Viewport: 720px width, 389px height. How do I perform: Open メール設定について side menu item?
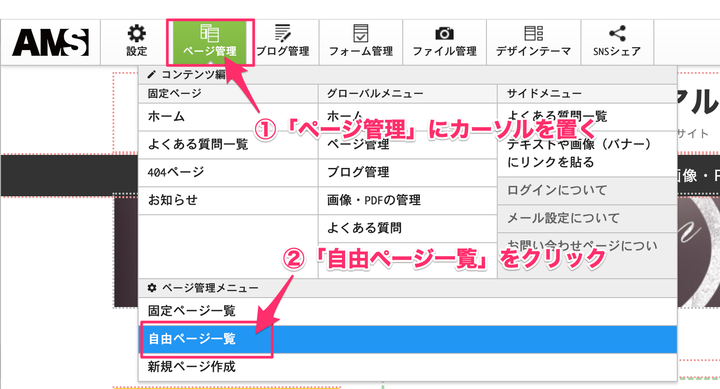click(587, 218)
